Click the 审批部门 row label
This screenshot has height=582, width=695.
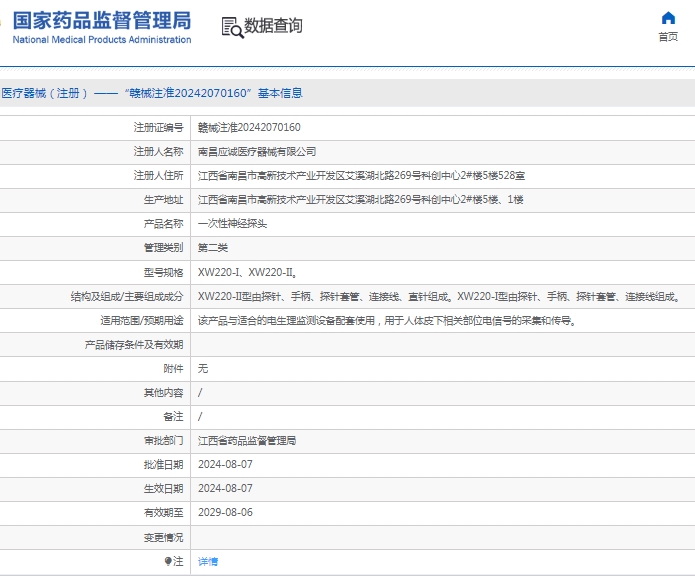(163, 441)
